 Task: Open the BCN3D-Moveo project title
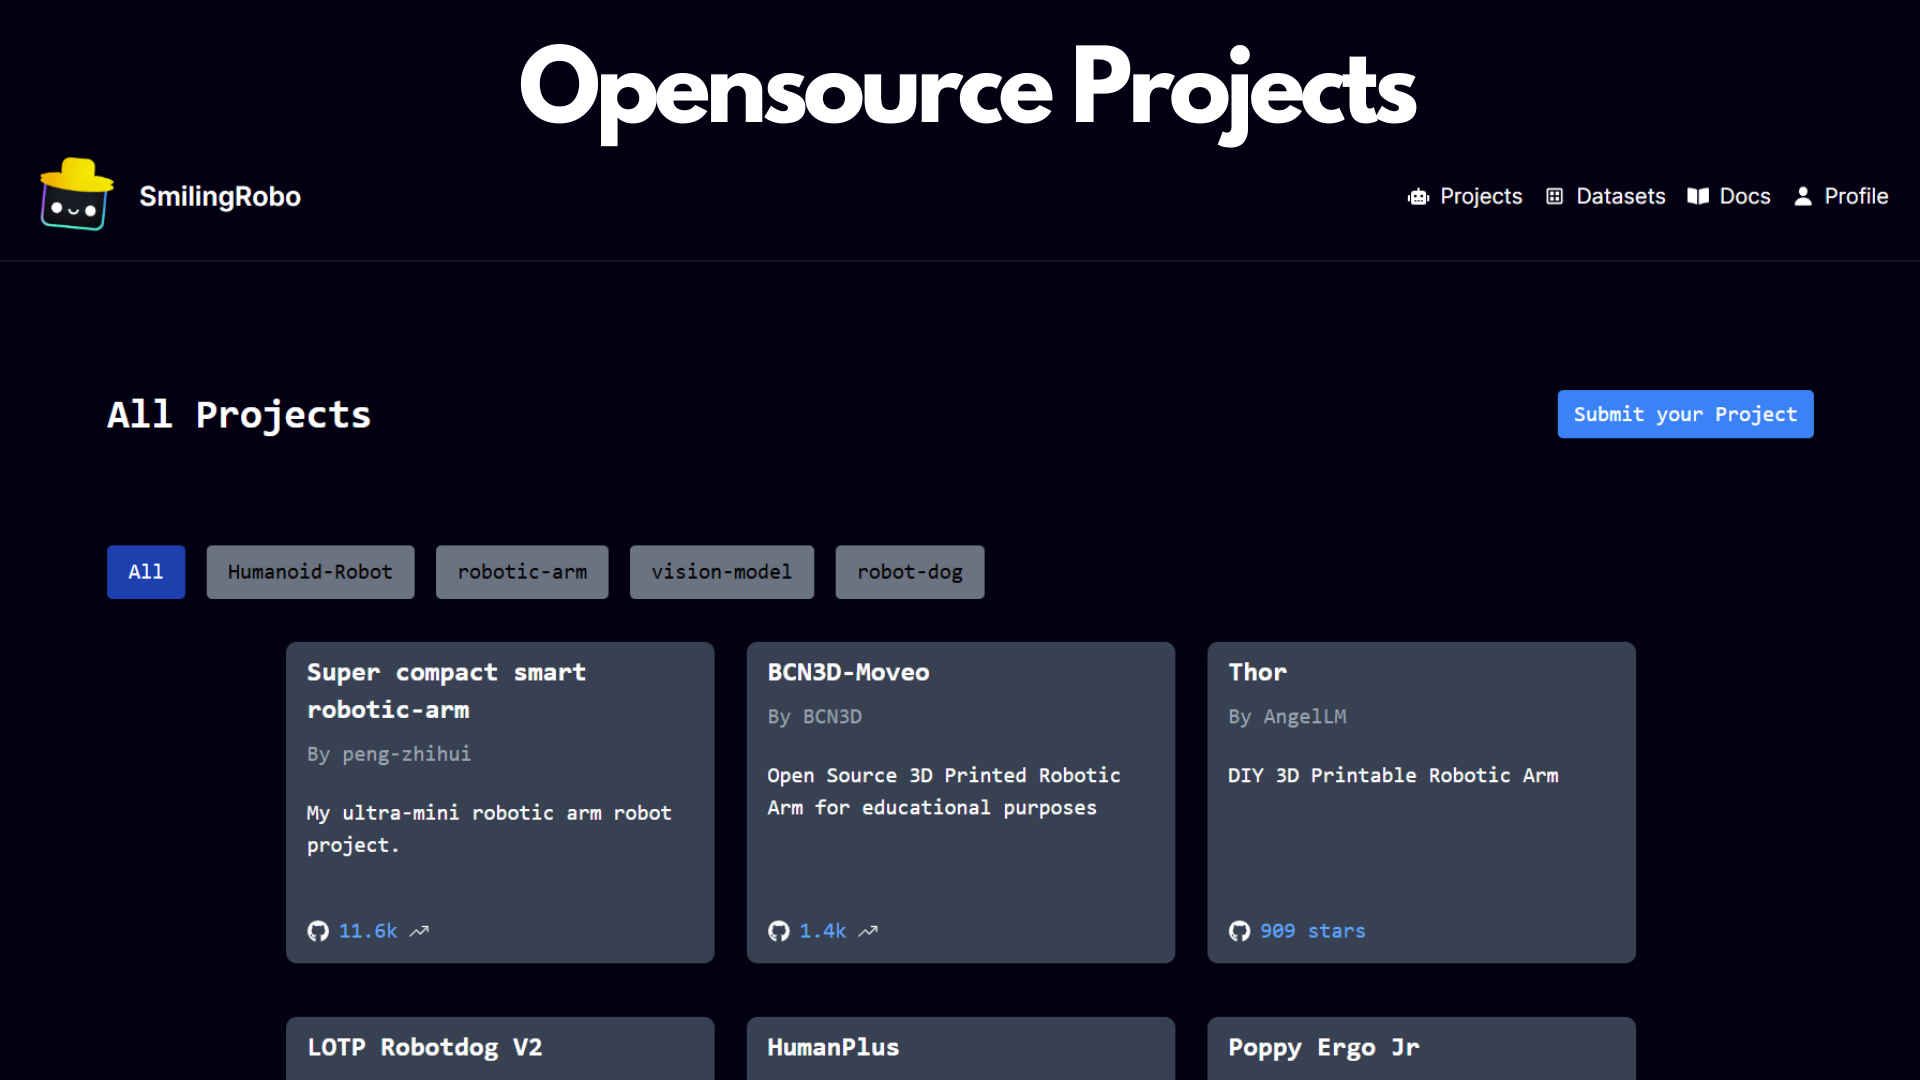[x=848, y=672]
